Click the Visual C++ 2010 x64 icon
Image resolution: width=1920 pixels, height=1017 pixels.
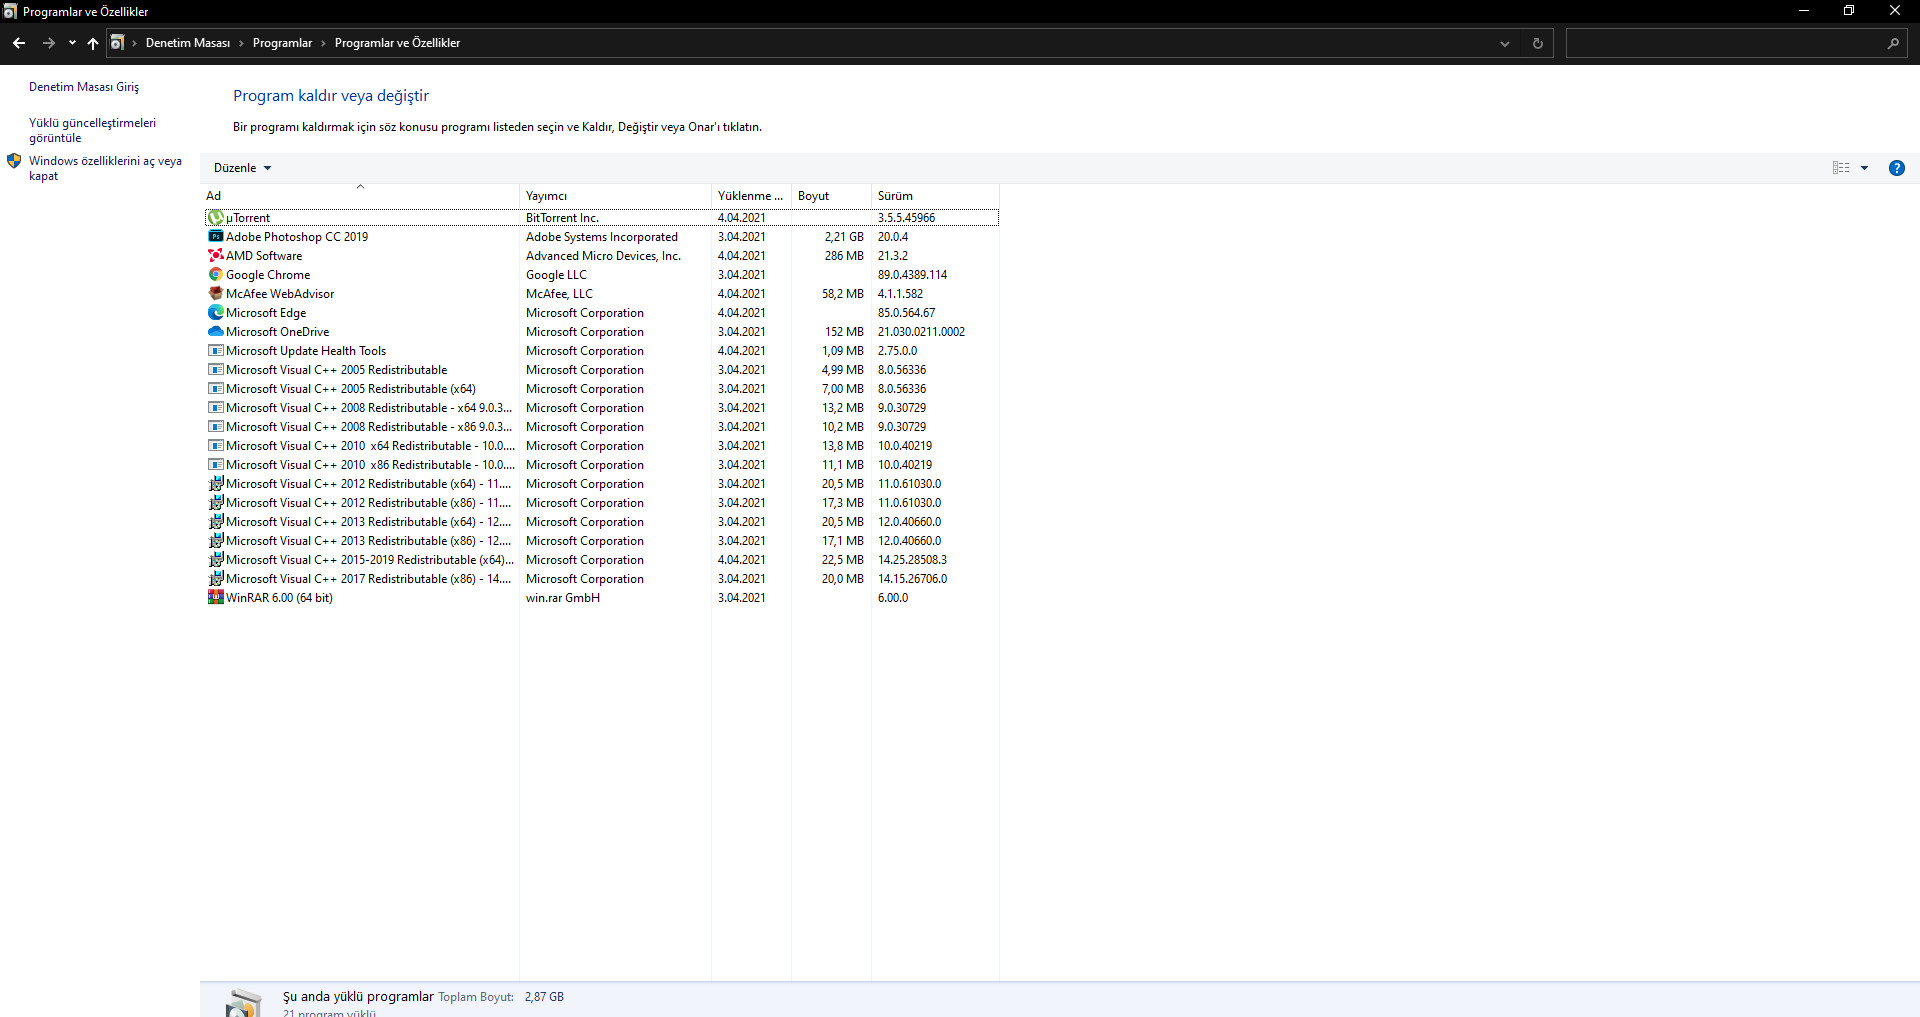215,446
